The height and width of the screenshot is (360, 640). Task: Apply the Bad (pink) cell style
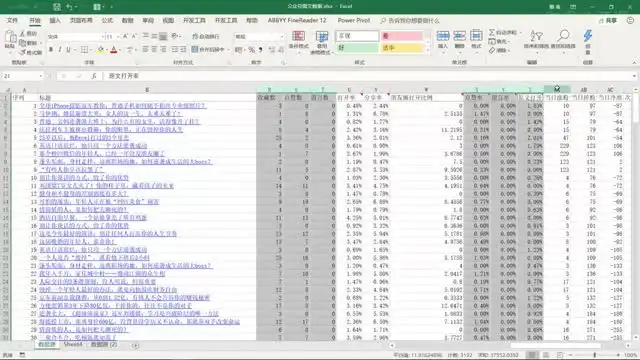402,36
